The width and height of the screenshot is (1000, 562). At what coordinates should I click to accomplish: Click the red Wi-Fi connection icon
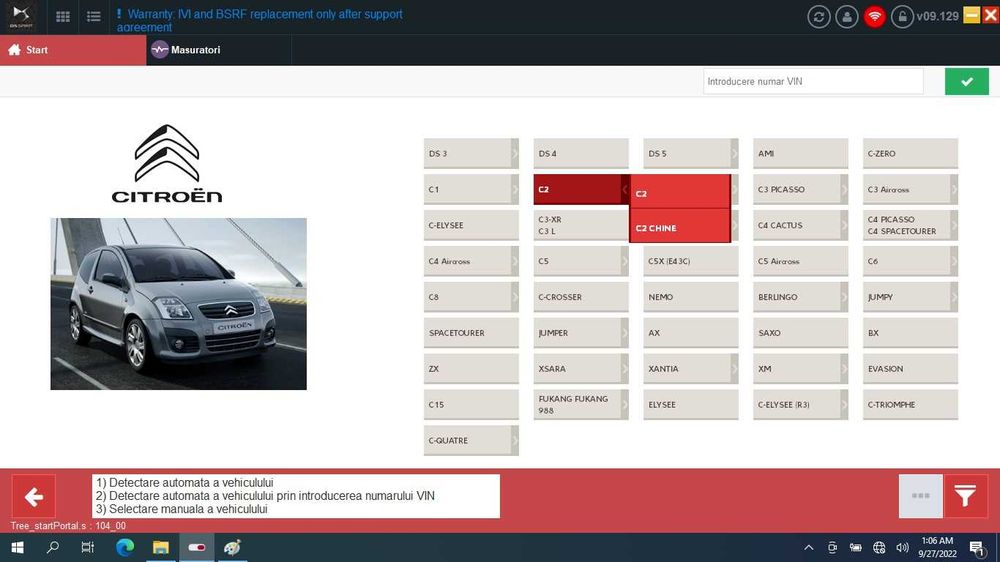(874, 17)
